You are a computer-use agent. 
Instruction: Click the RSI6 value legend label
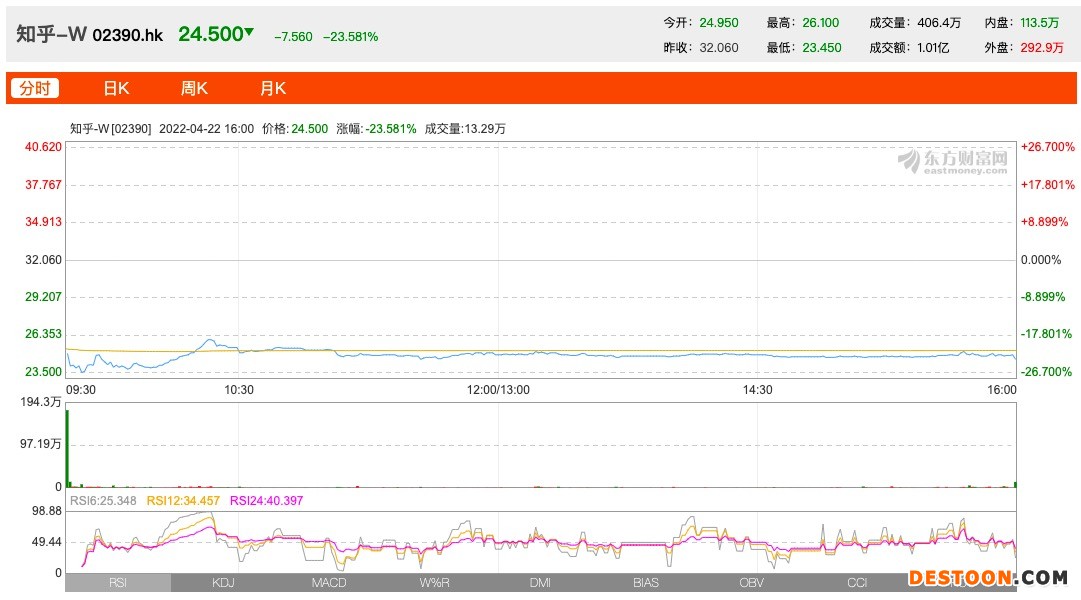pos(103,501)
